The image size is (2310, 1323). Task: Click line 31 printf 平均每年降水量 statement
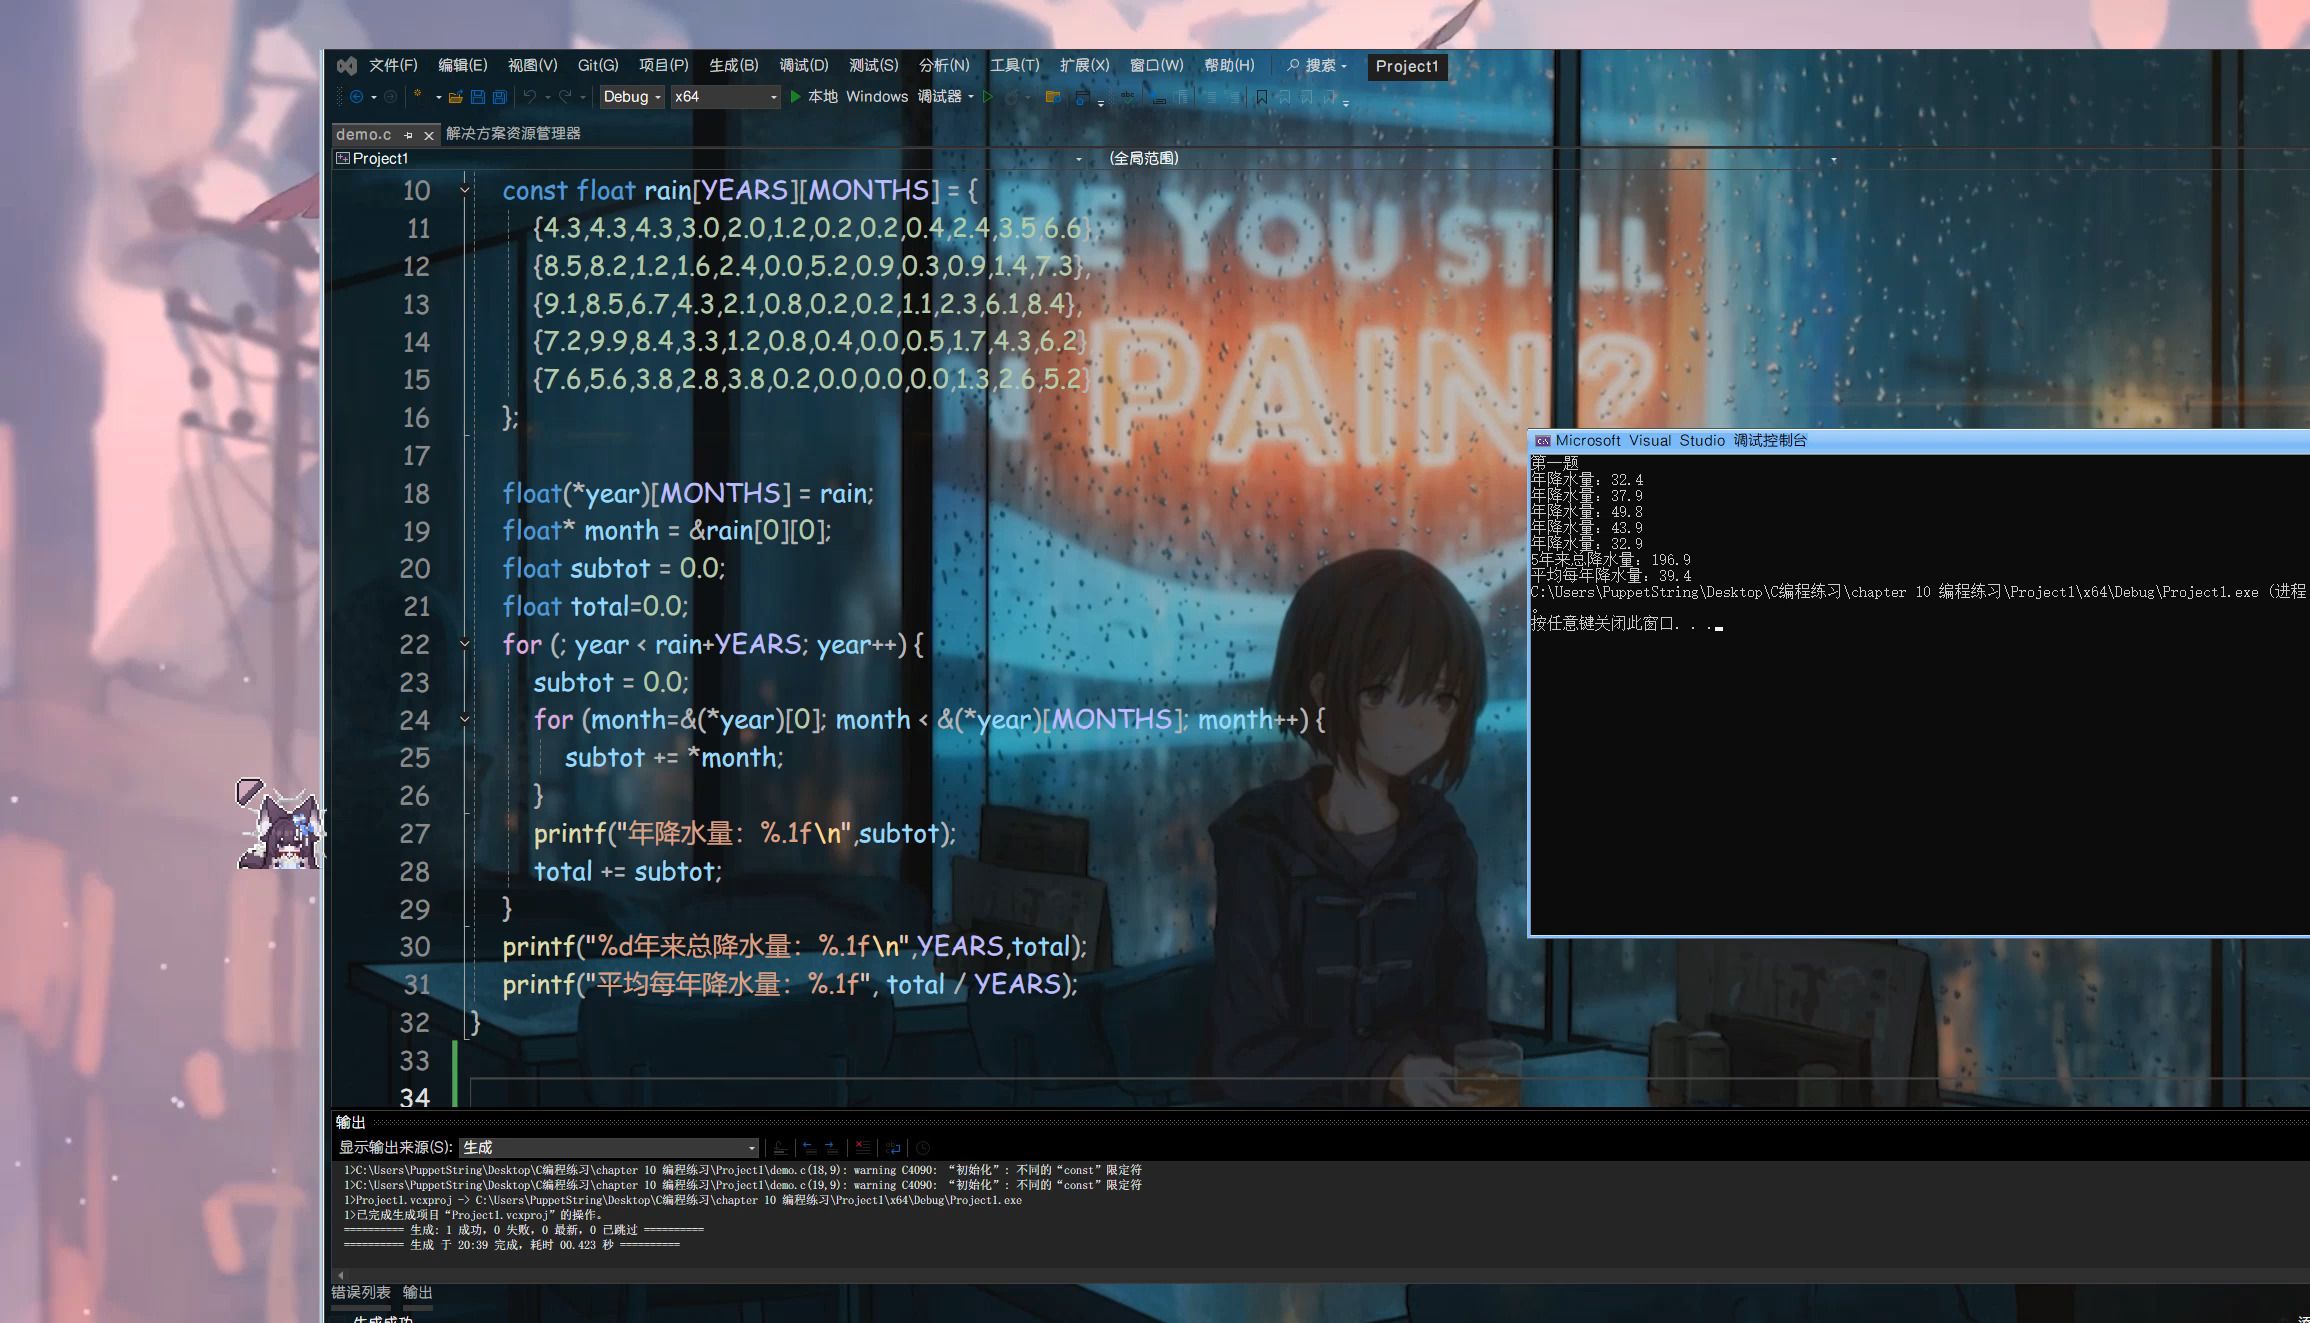coord(790,984)
